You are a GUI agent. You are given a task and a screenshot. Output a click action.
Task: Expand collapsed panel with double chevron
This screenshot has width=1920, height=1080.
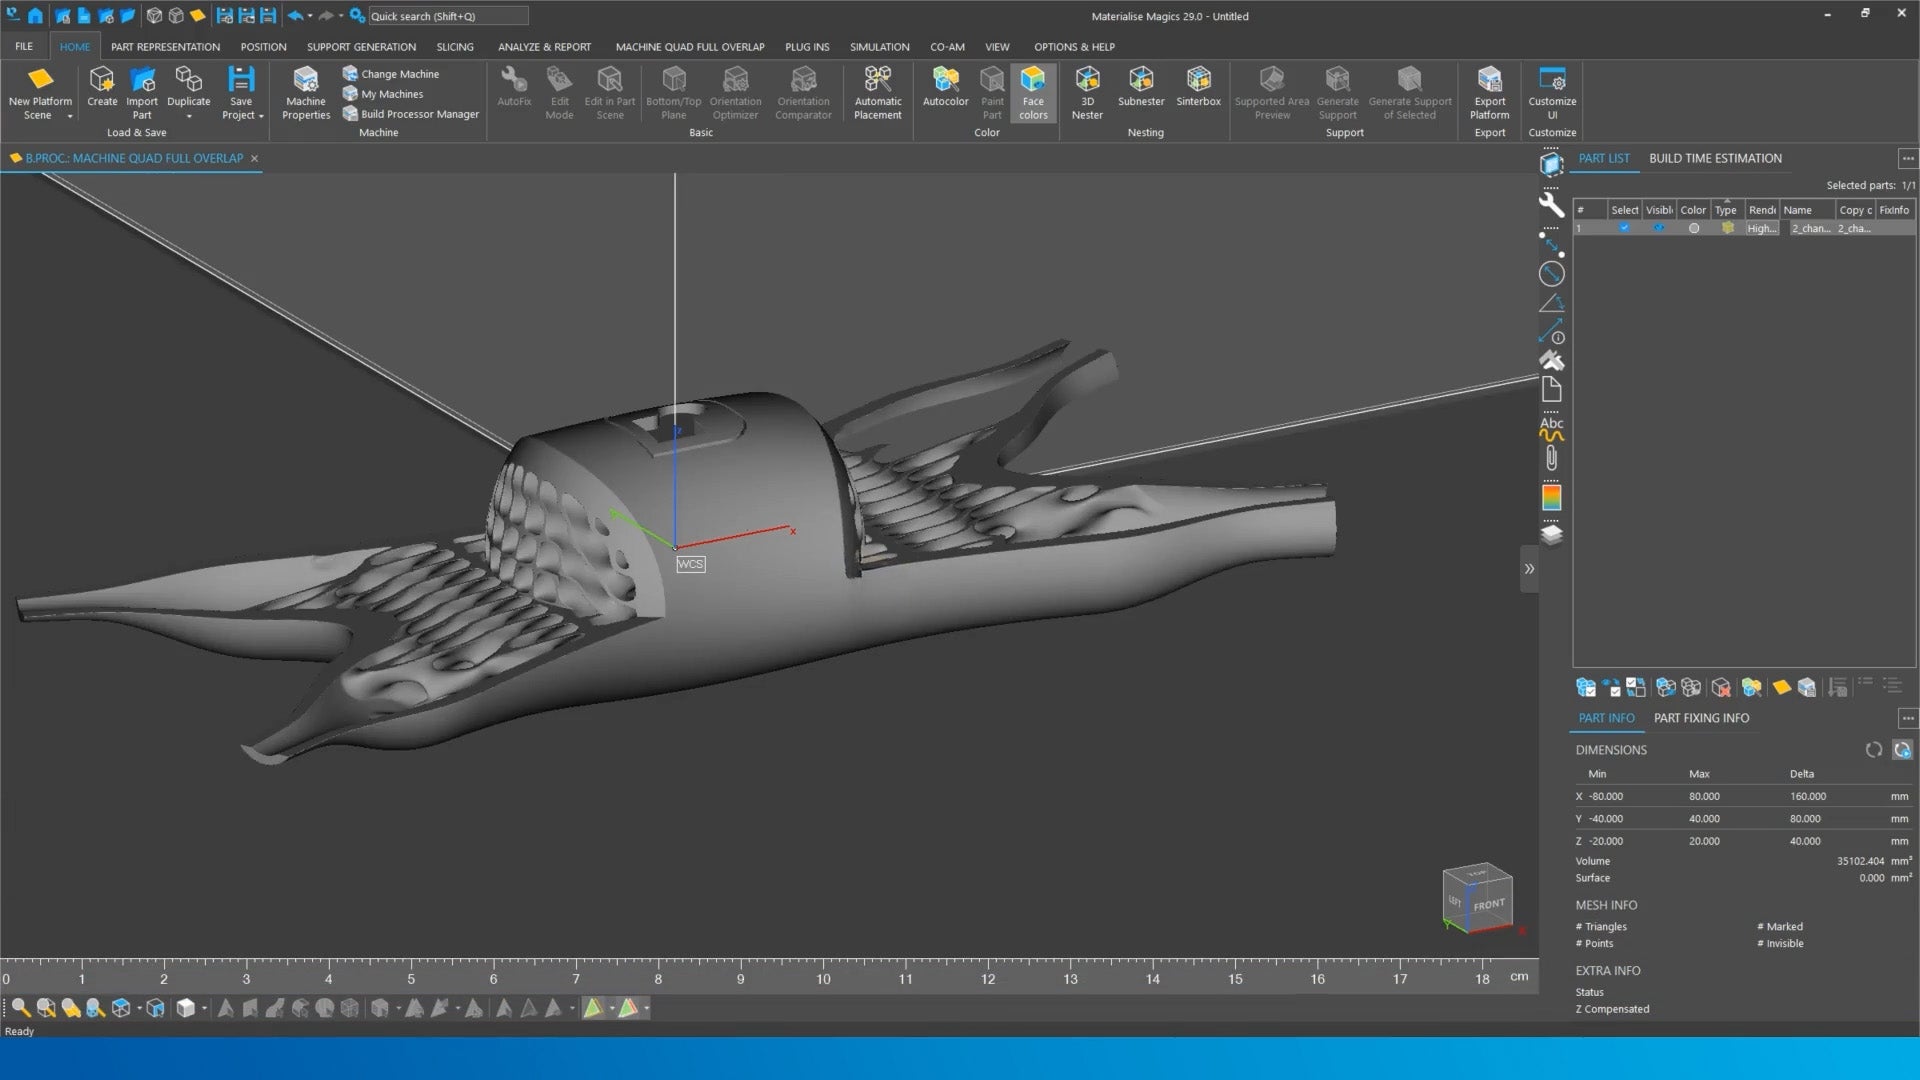(x=1529, y=569)
